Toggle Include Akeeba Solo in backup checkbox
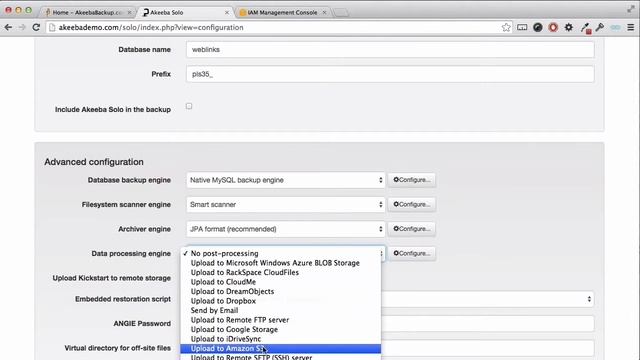640x360 pixels. (189, 106)
